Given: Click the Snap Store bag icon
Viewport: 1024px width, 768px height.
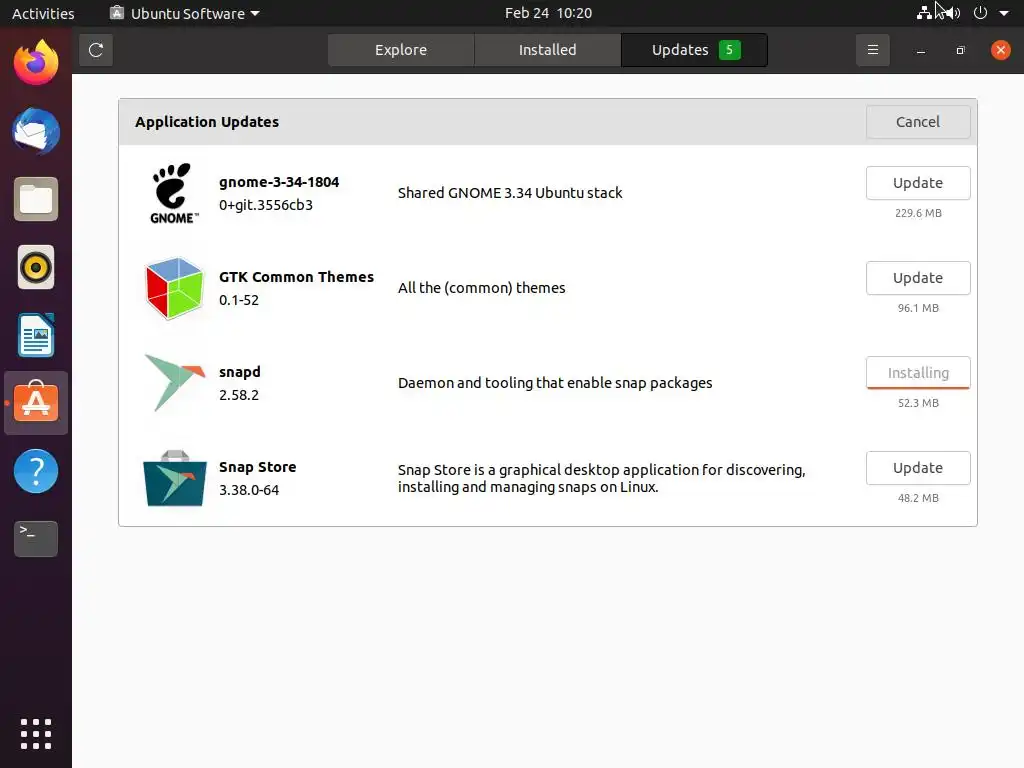Looking at the screenshot, I should coord(174,479).
